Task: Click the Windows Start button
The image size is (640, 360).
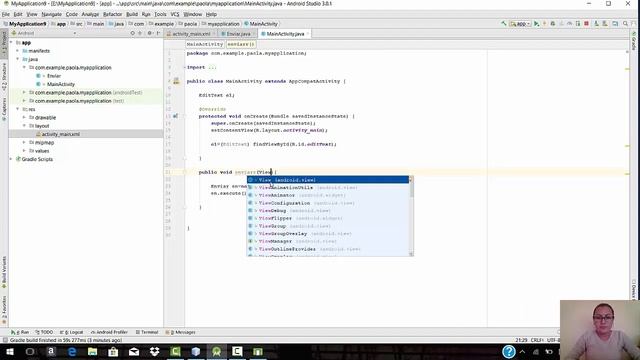Action: pos(9,351)
